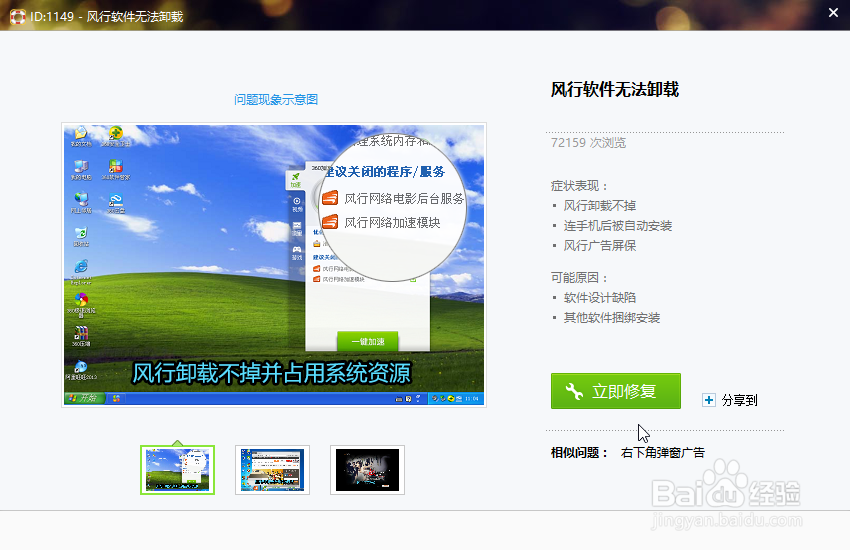Open similar problem 右下角弹窗广告
The image size is (850, 550).
click(x=662, y=452)
